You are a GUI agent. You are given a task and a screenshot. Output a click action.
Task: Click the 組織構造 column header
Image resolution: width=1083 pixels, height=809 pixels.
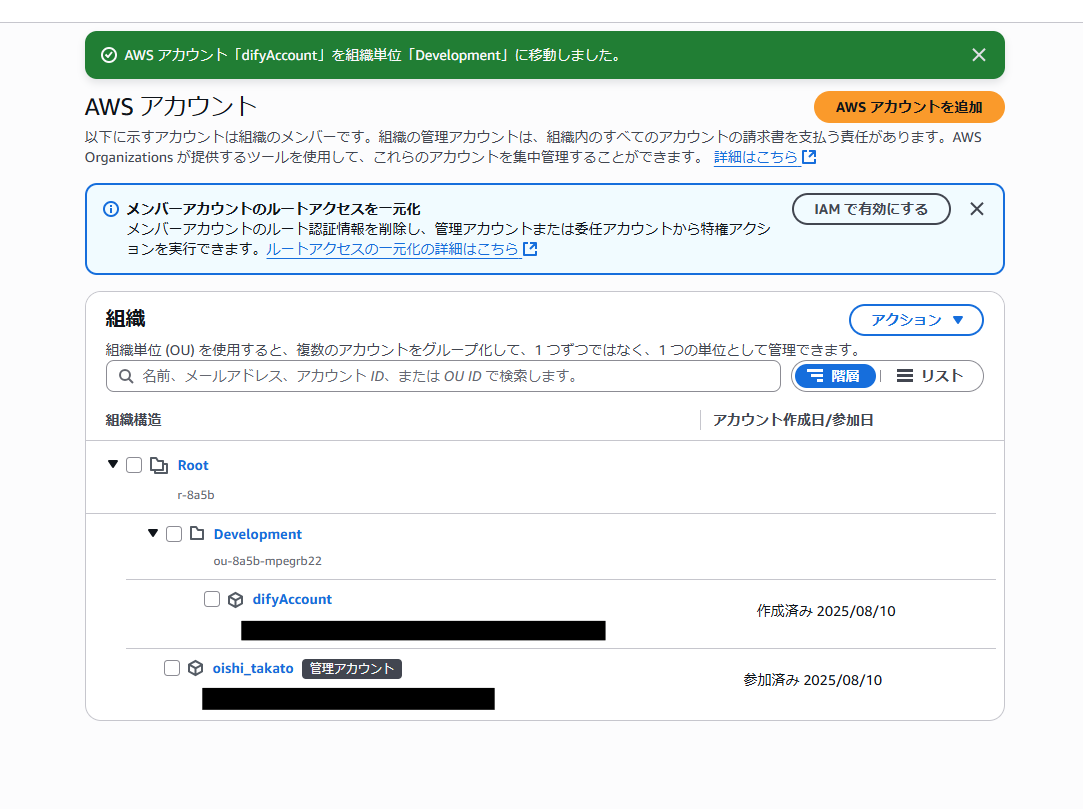133,419
